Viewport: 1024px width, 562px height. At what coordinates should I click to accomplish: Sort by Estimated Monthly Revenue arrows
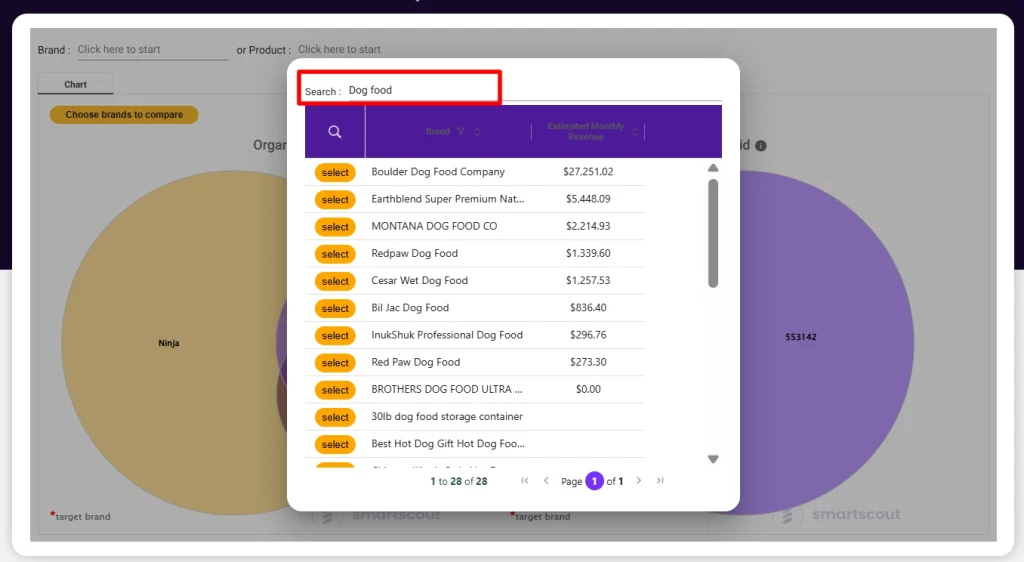click(x=635, y=132)
